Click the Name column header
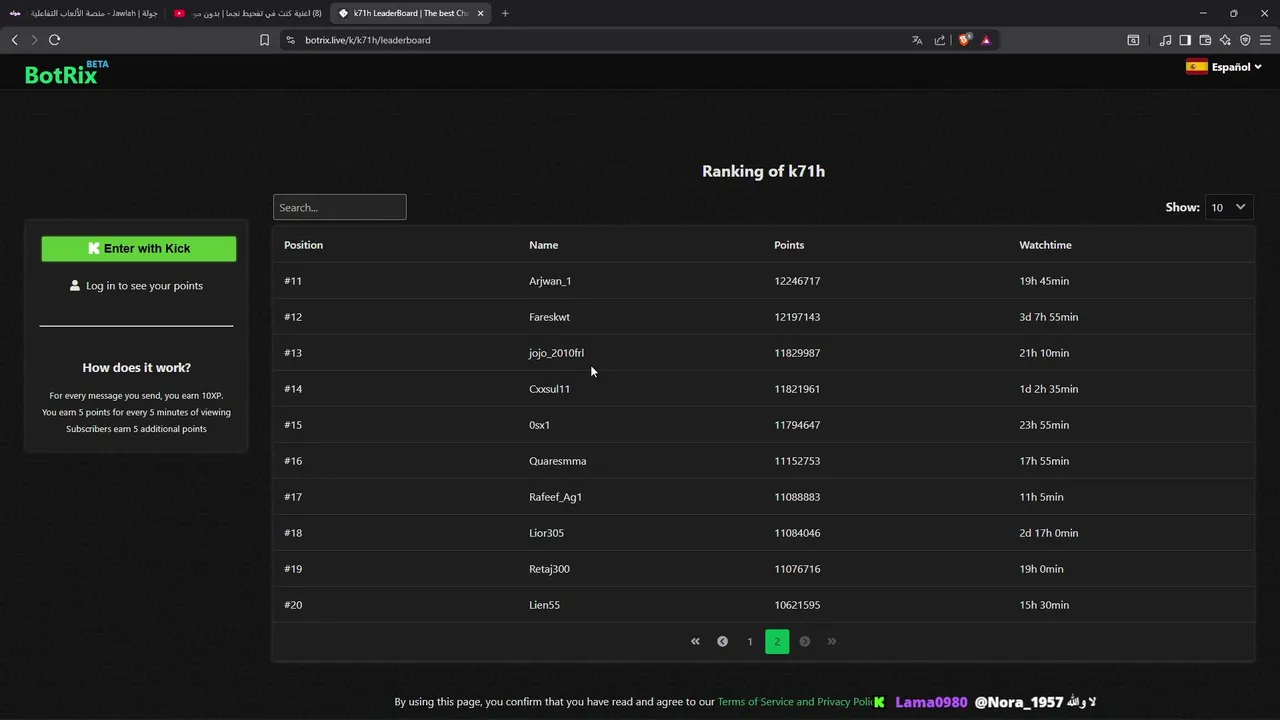The width and height of the screenshot is (1280, 720). pyautogui.click(x=543, y=245)
